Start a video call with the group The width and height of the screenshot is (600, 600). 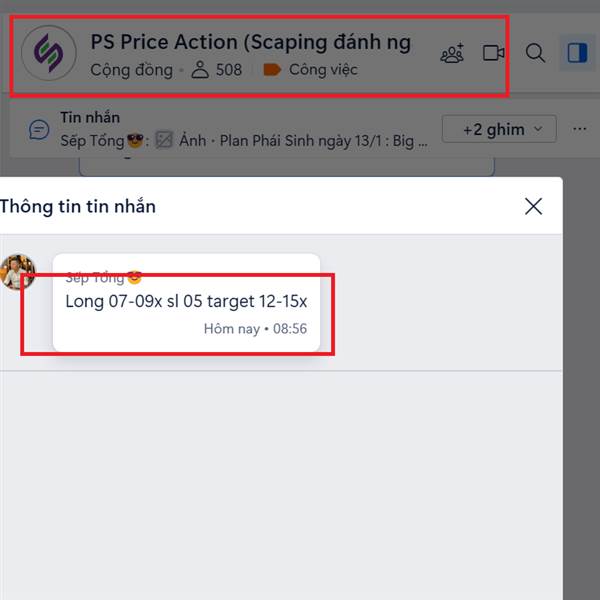(x=493, y=53)
